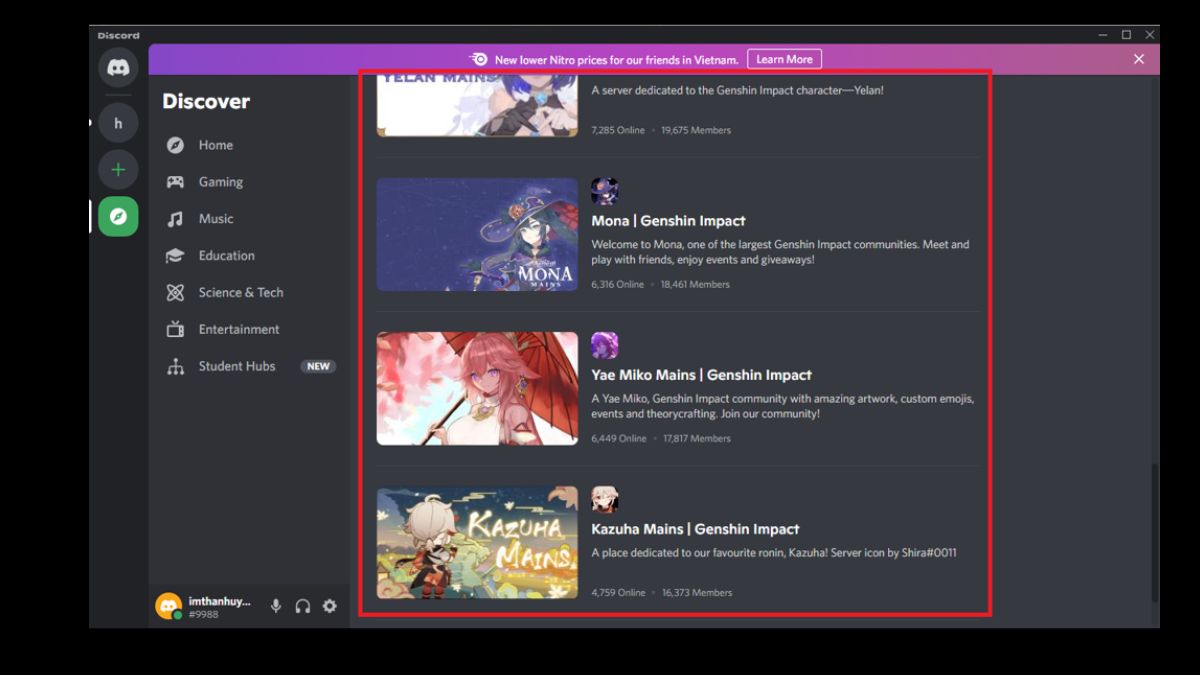Click Learn More about Nitro prices
The width and height of the screenshot is (1200, 675).
click(784, 58)
